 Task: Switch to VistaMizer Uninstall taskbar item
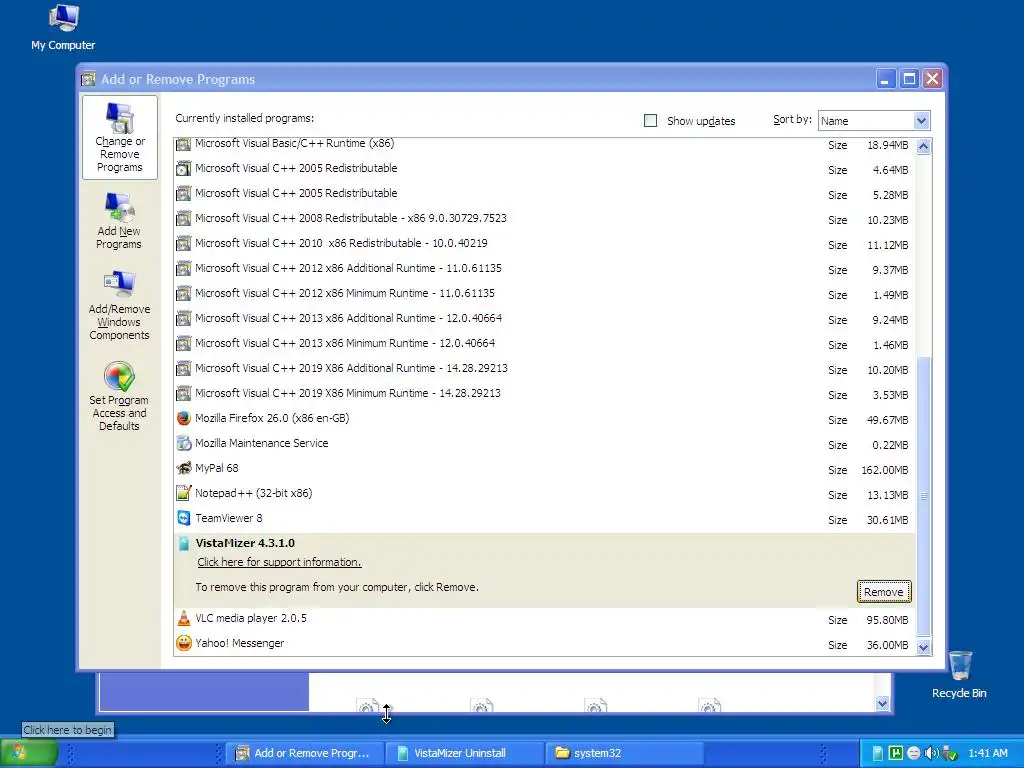[464, 753]
